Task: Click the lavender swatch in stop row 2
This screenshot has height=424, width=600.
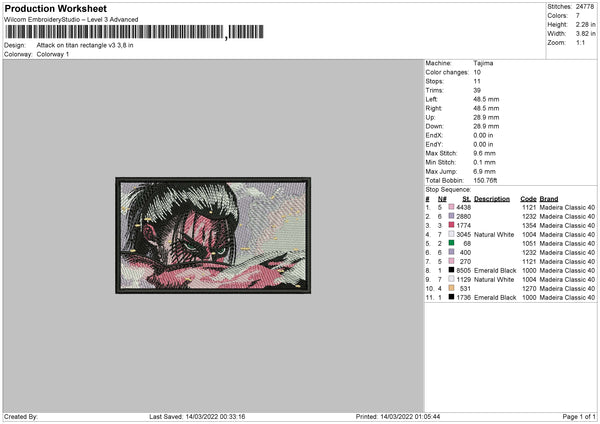Action: [452, 216]
